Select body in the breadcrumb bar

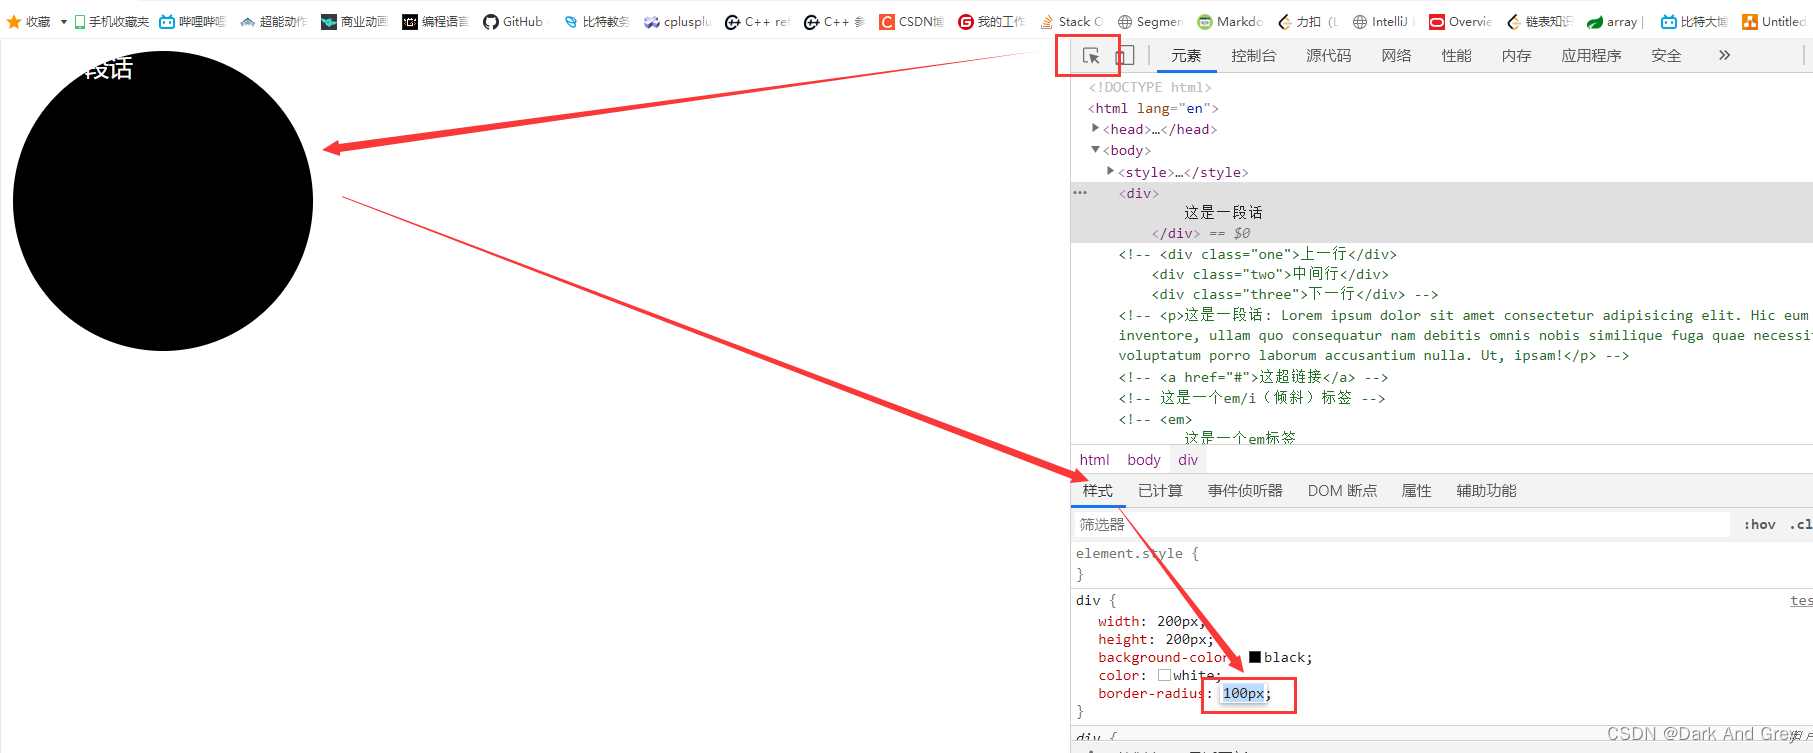click(1144, 460)
